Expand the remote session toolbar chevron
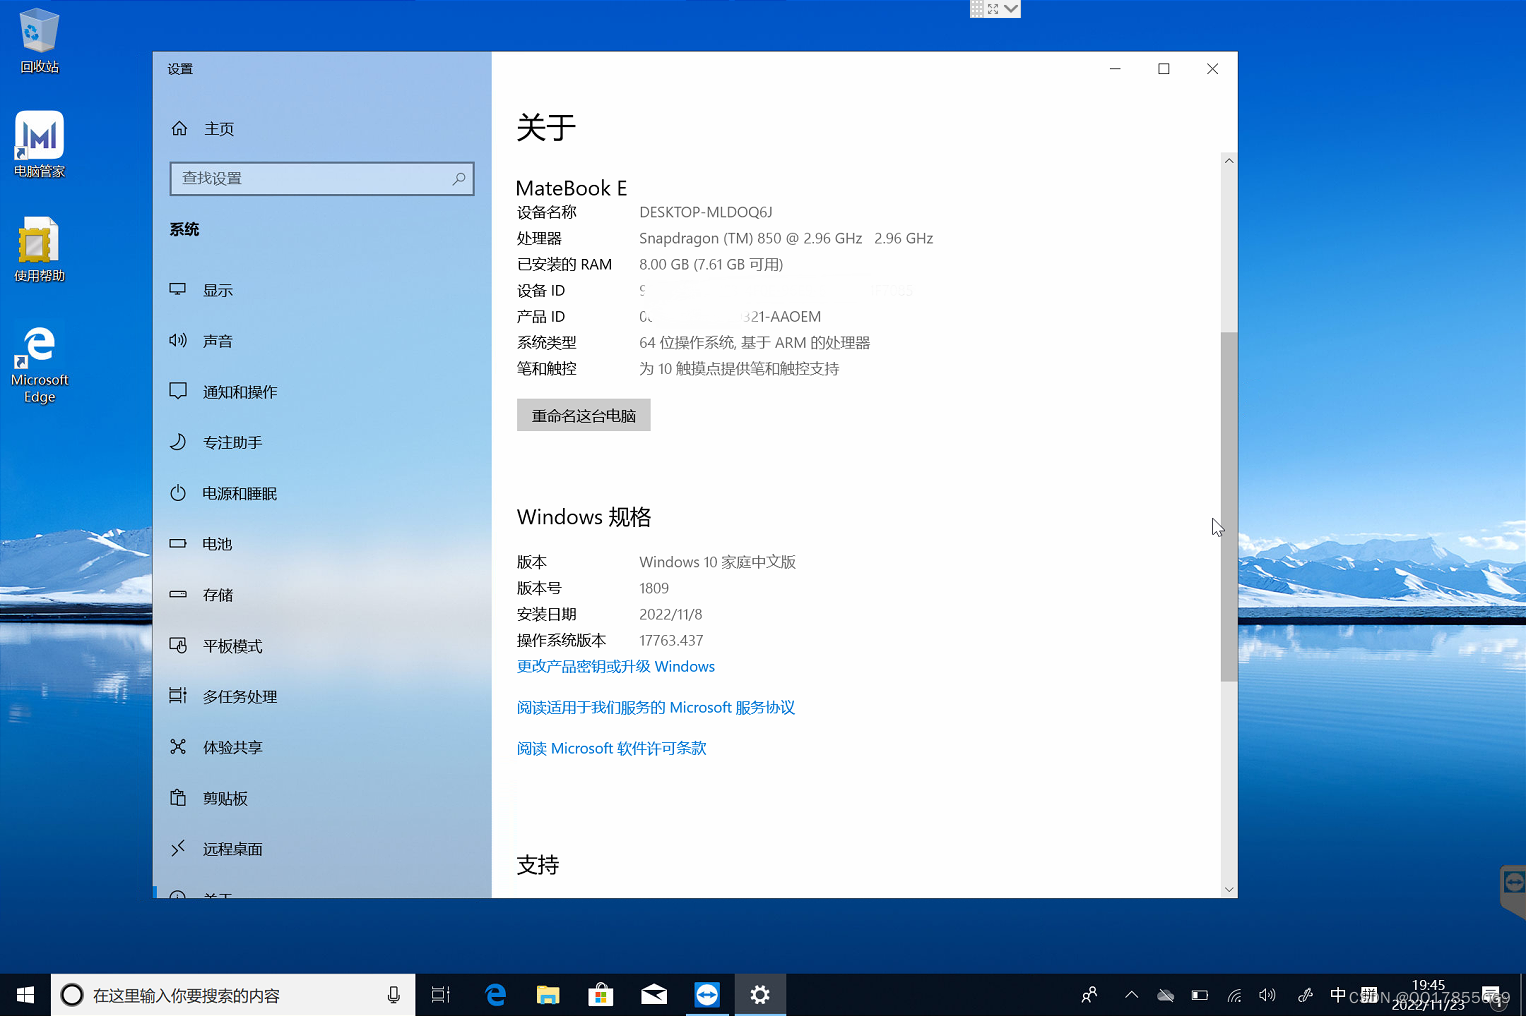The width and height of the screenshot is (1526, 1016). point(1012,9)
